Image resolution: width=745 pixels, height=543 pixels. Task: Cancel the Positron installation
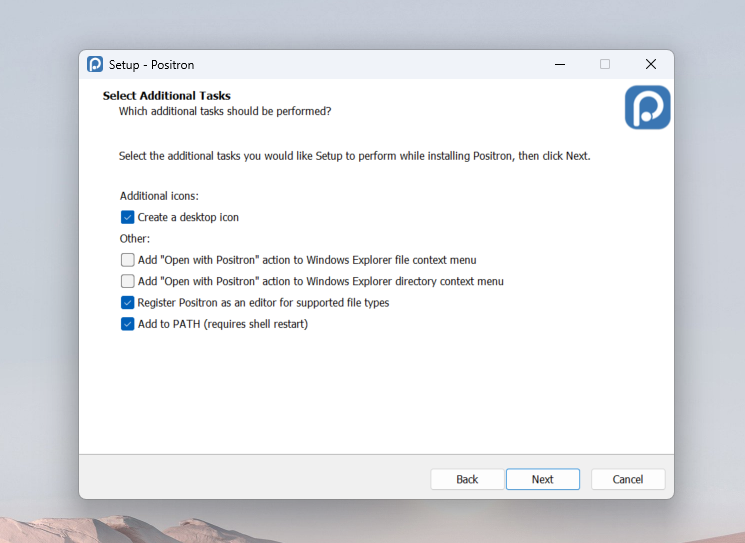tap(628, 479)
